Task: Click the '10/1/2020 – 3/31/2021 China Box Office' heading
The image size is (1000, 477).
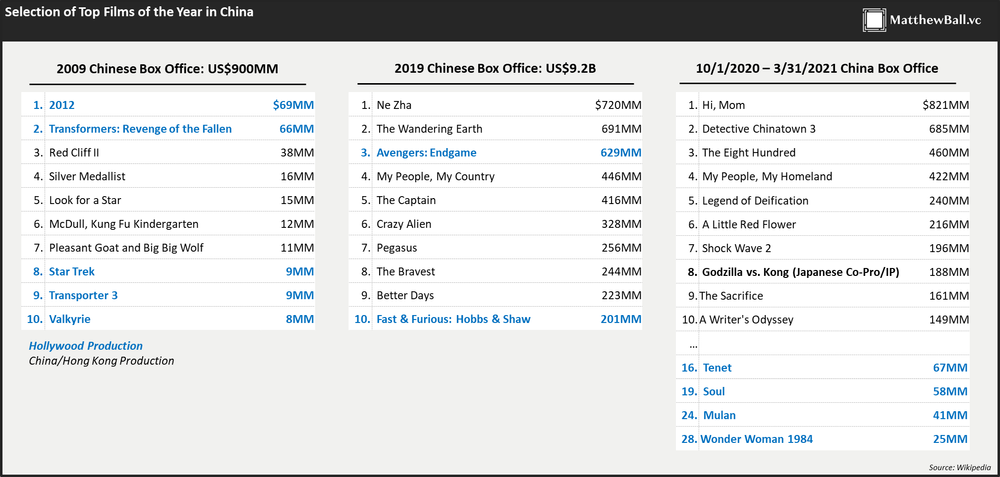Action: click(817, 68)
